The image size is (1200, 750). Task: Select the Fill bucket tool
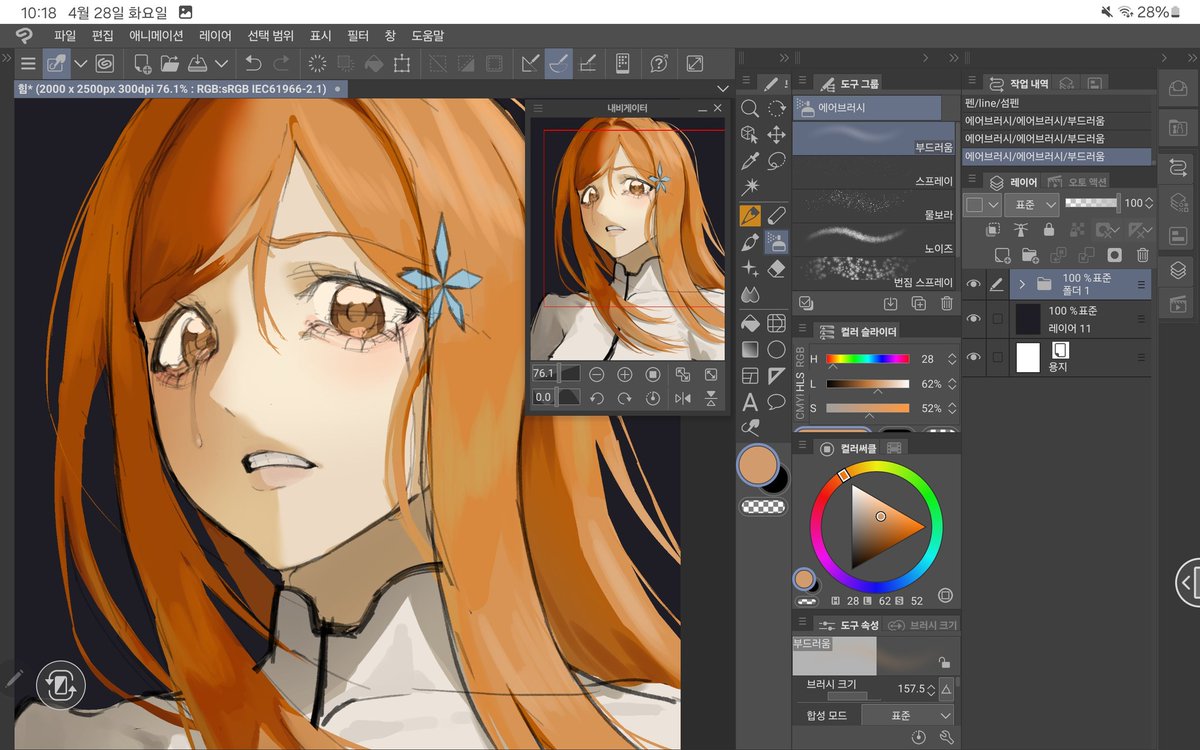click(749, 323)
